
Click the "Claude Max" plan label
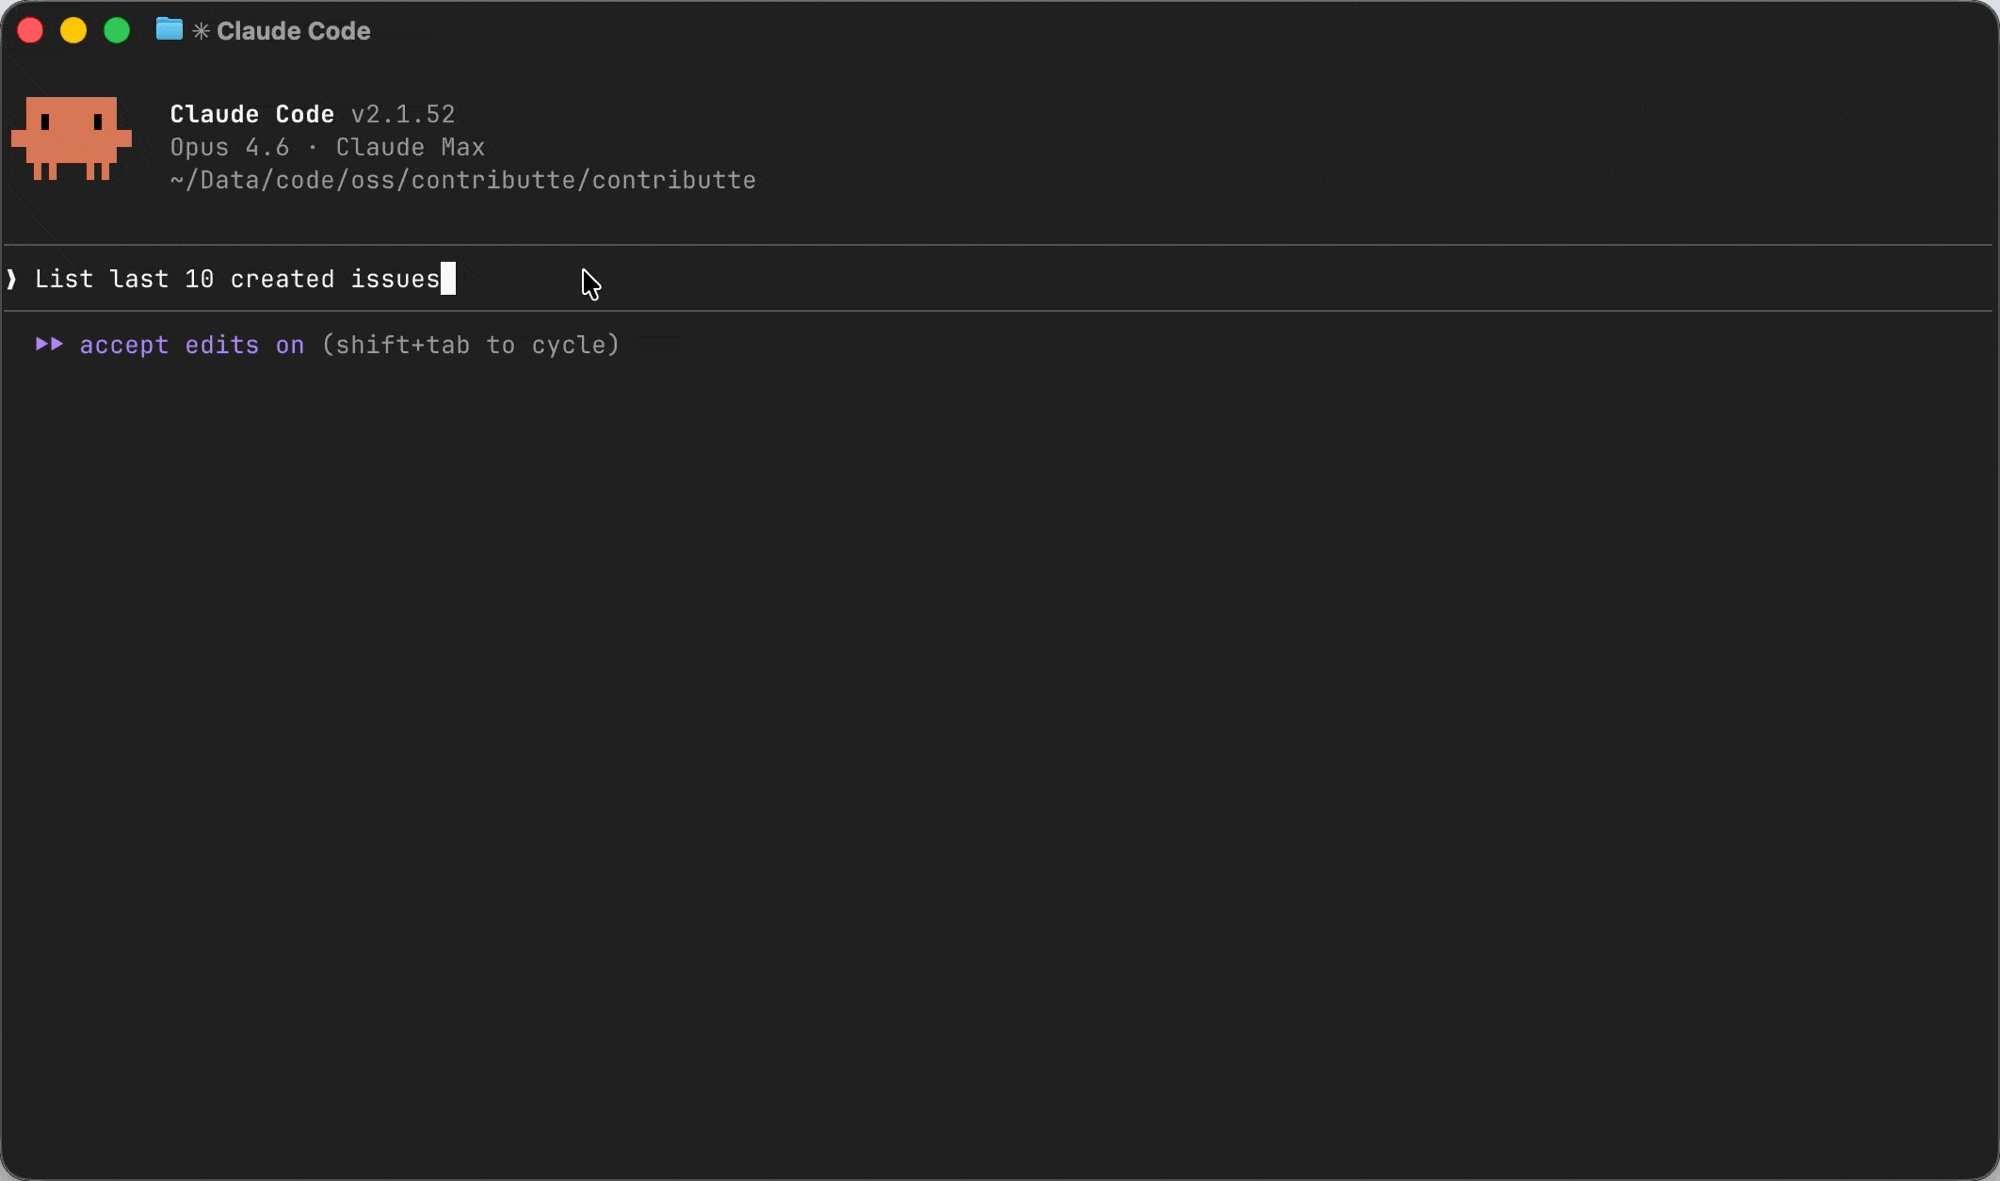410,147
